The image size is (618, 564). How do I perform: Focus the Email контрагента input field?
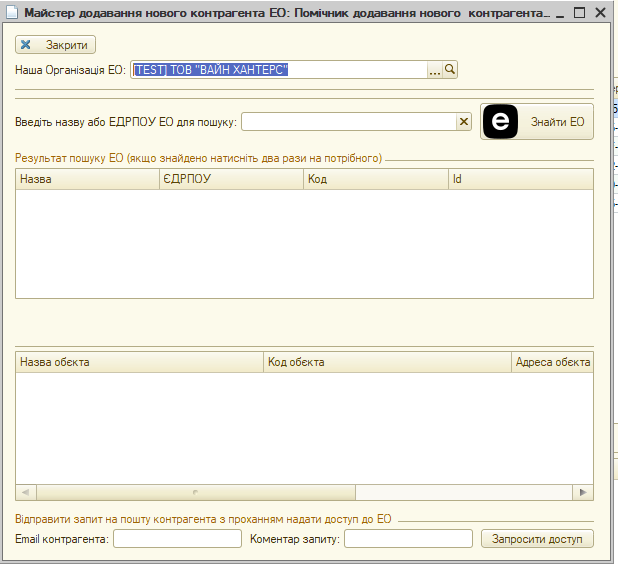pyautogui.click(x=177, y=539)
